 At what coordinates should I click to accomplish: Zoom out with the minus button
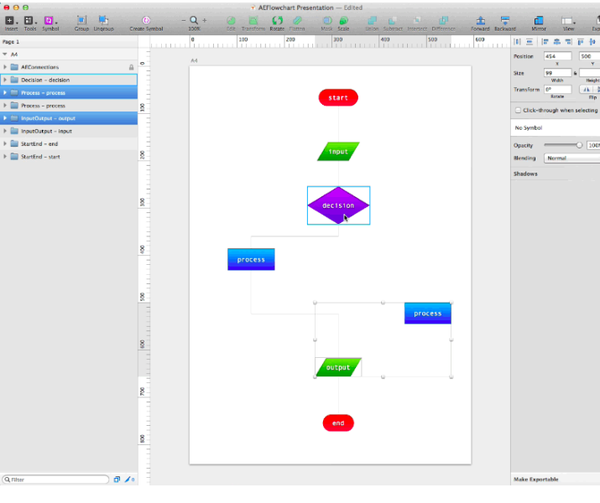(184, 20)
